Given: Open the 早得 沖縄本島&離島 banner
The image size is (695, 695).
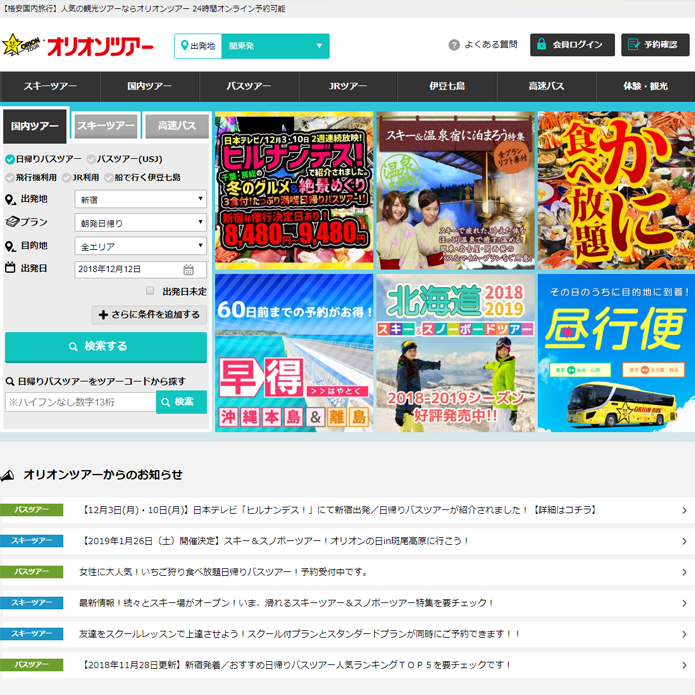Looking at the screenshot, I should [x=294, y=353].
